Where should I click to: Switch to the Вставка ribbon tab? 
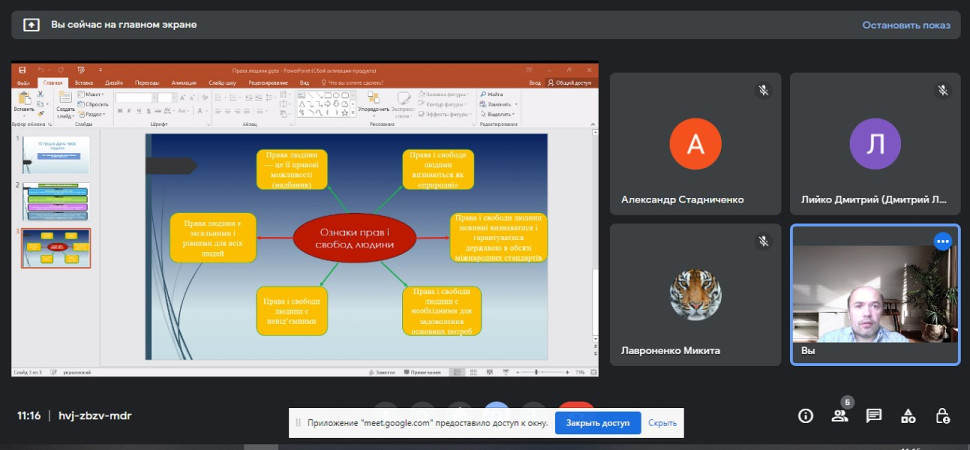tap(84, 83)
